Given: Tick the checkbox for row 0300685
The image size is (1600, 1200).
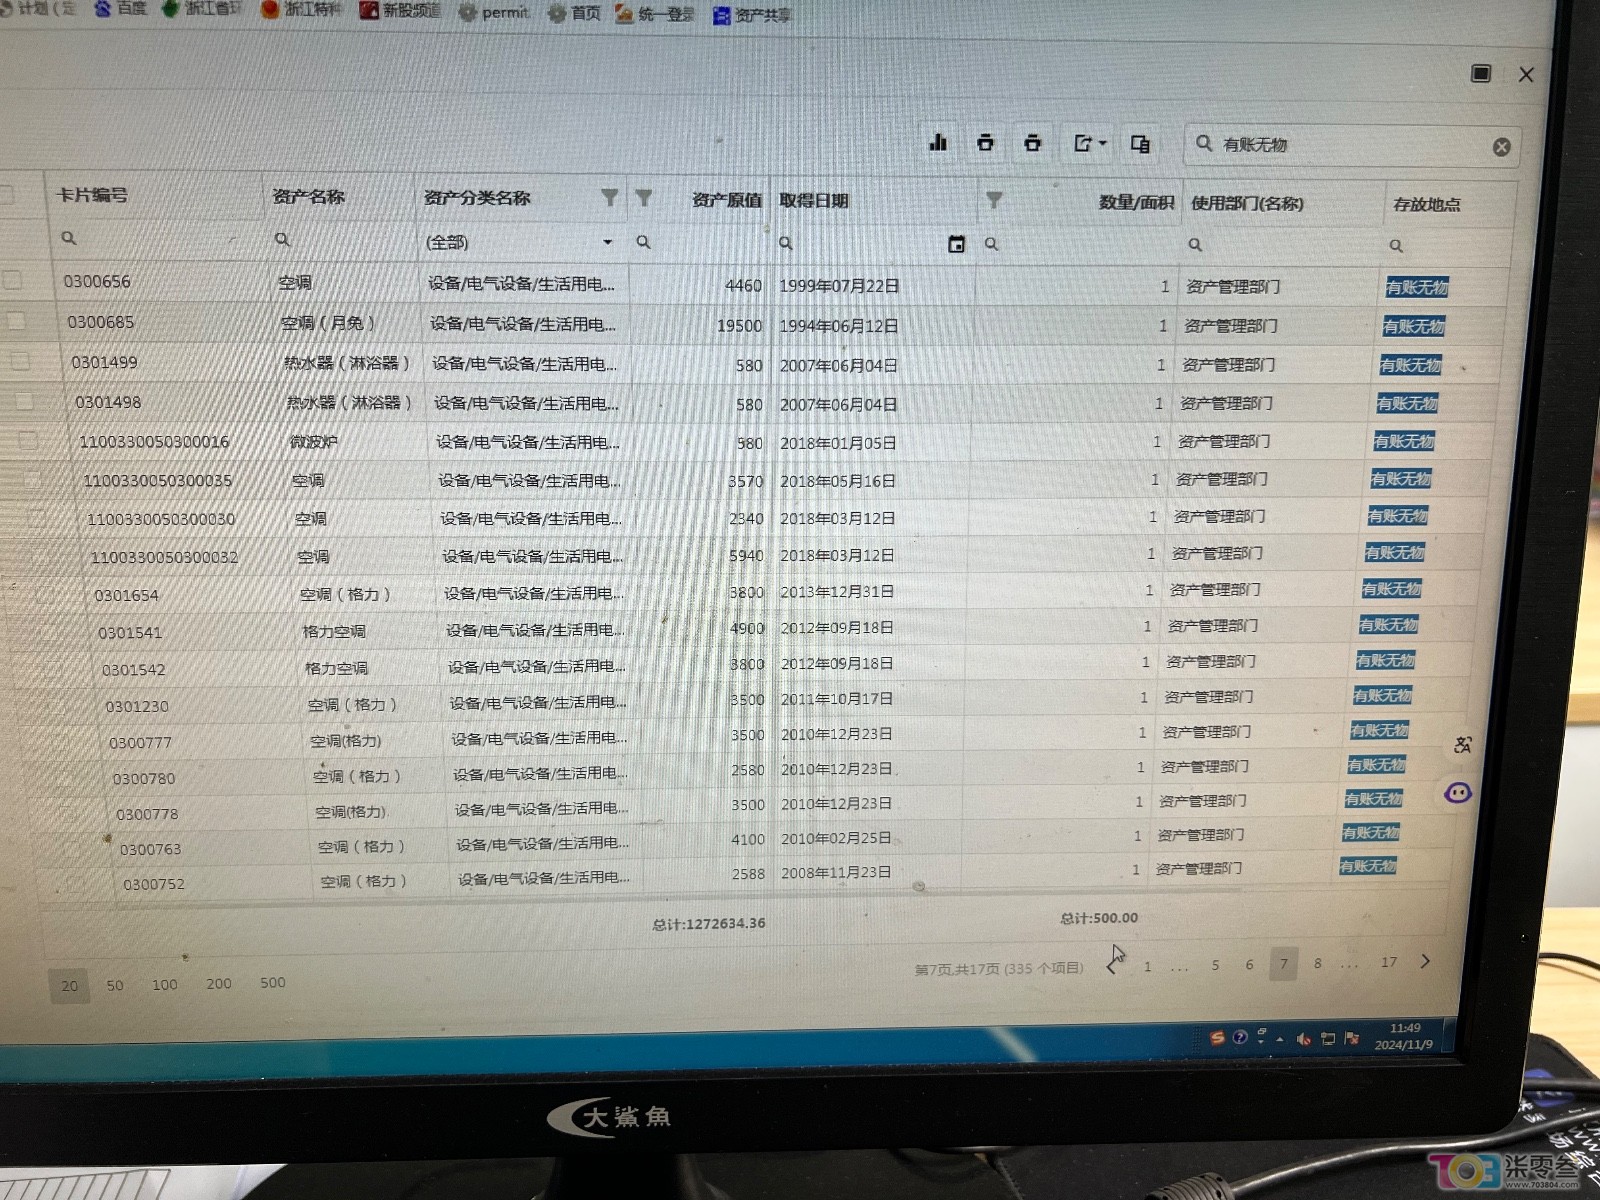Looking at the screenshot, I should click(x=16, y=320).
